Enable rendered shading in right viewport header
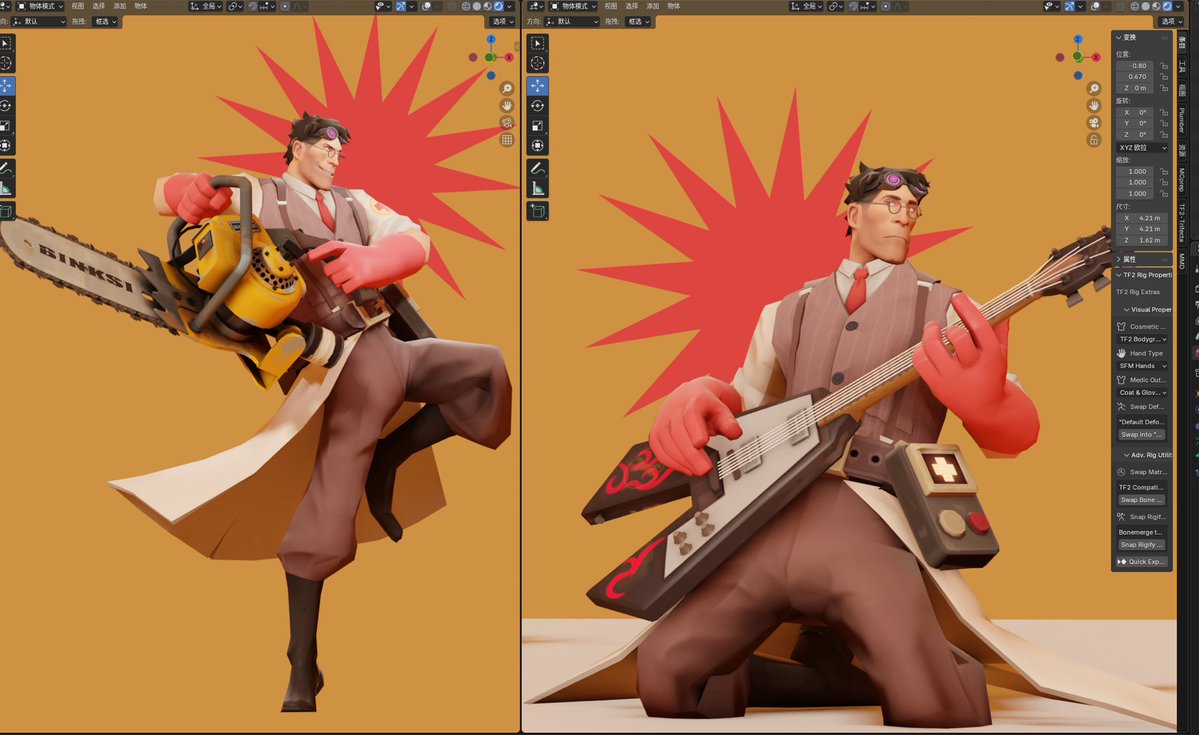Screen dimensions: 1199x735 click(x=1167, y=6)
